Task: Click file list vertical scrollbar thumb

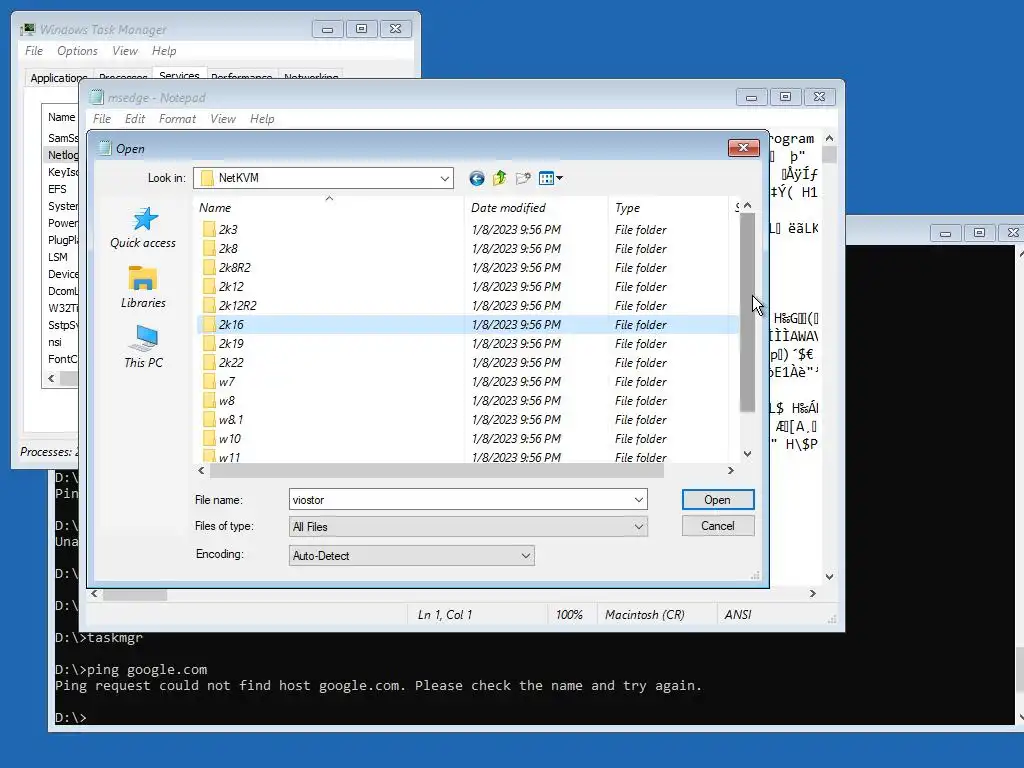Action: coord(747,313)
